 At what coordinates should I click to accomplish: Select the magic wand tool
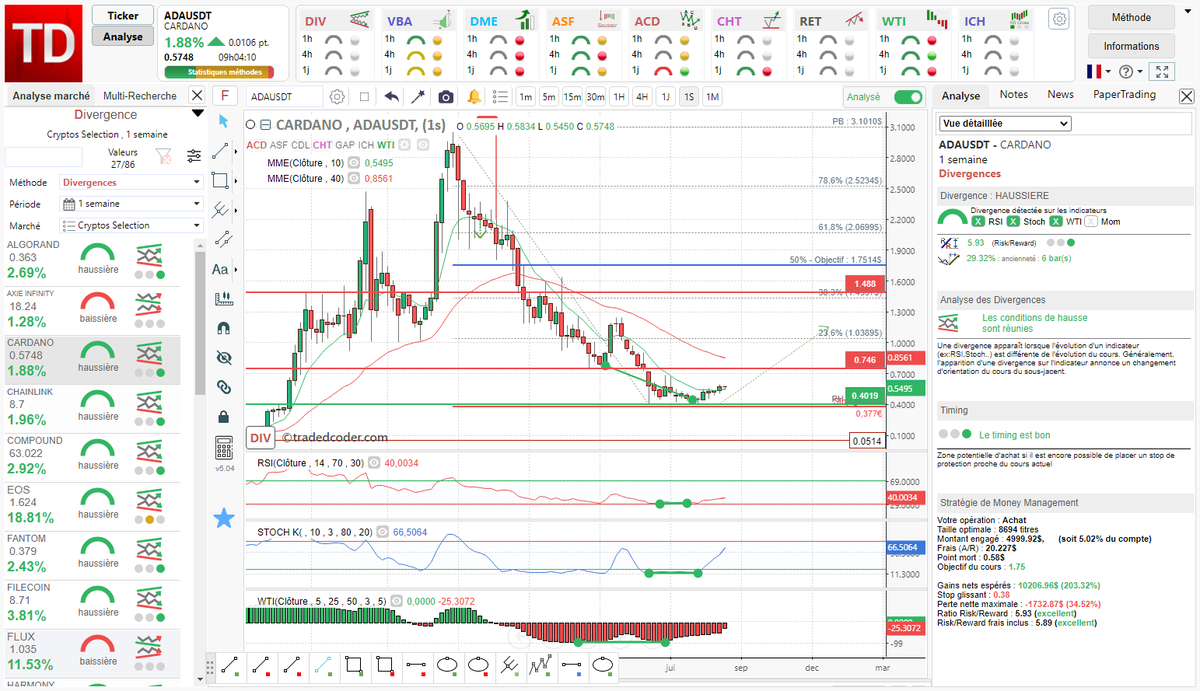(x=418, y=97)
